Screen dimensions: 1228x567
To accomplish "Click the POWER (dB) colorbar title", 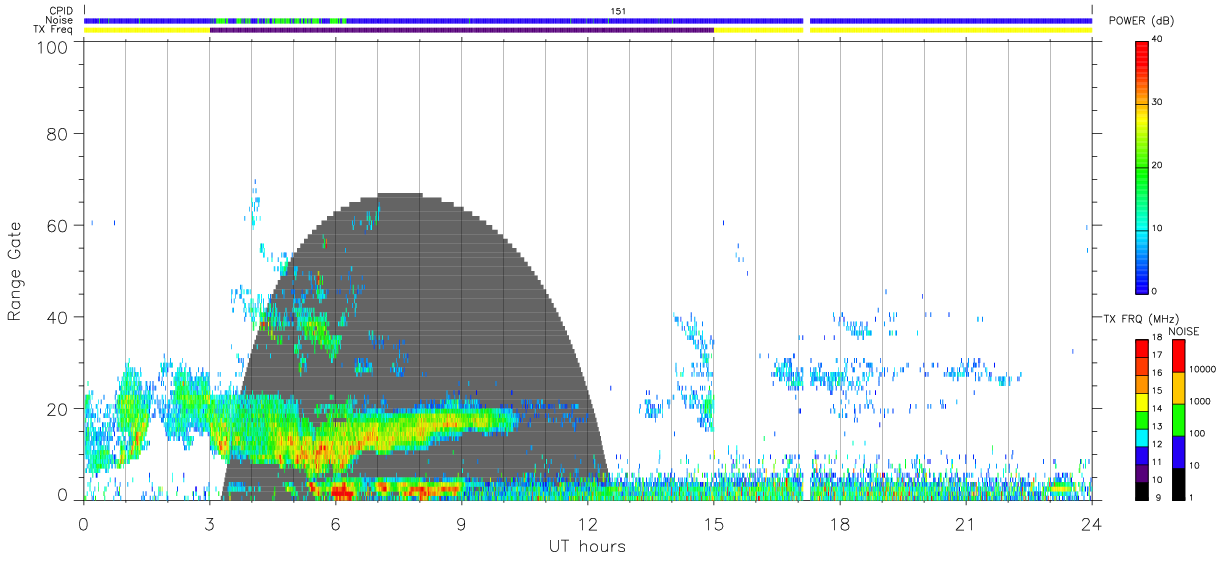I will 1142,21.
